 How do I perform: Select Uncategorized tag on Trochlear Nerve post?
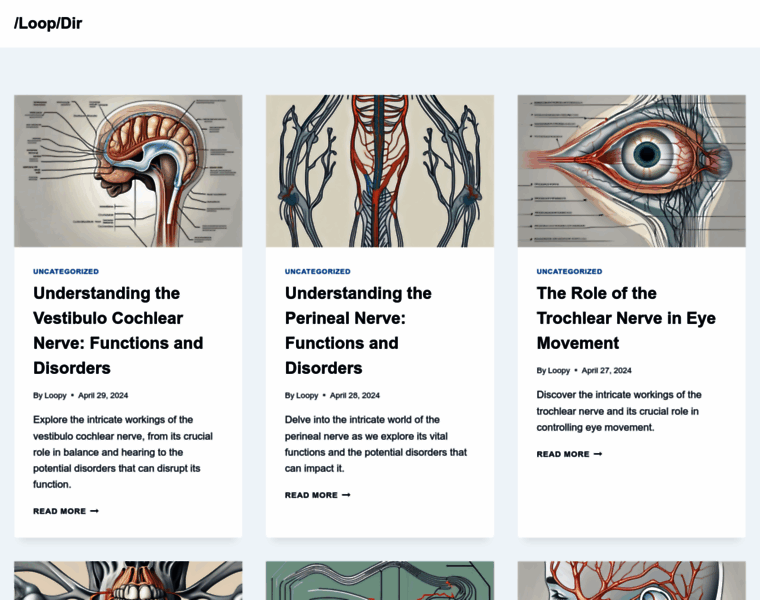coord(570,271)
